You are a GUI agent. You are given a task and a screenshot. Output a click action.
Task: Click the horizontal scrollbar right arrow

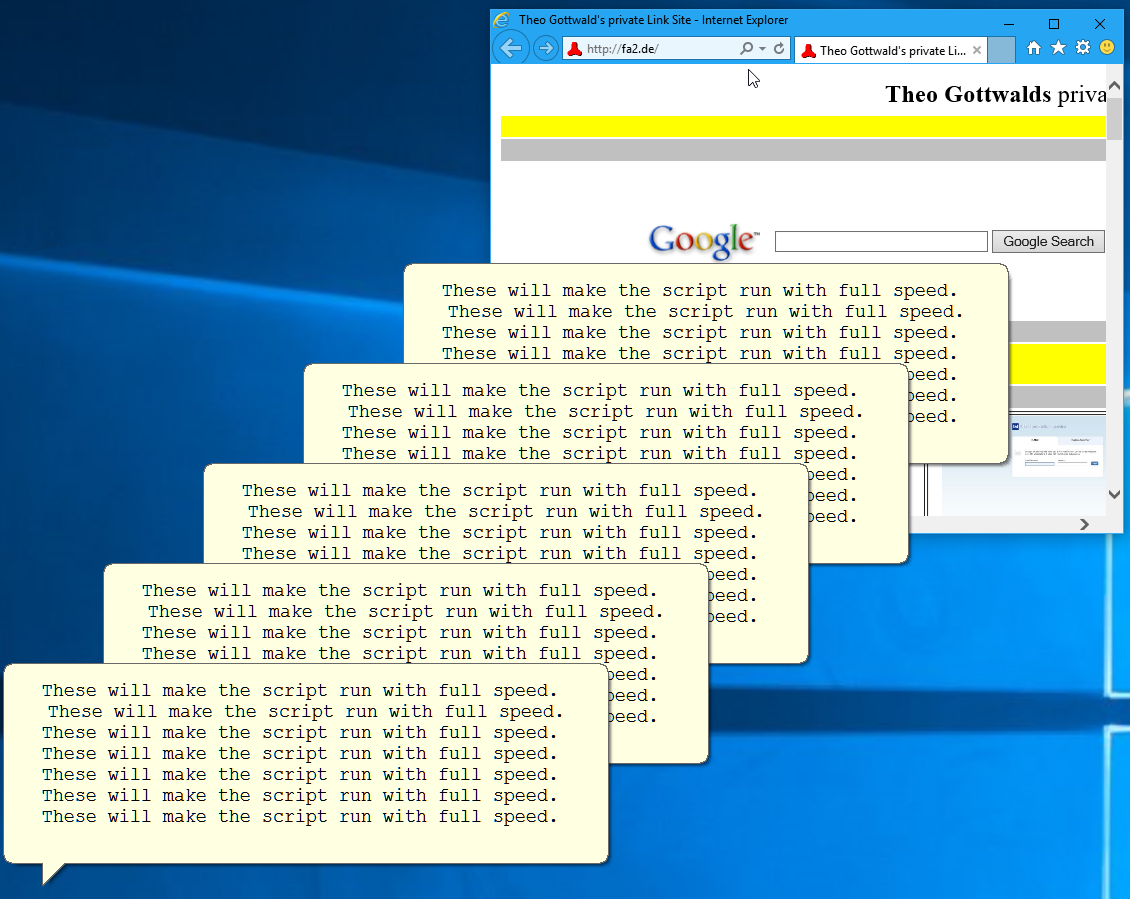(x=1083, y=524)
